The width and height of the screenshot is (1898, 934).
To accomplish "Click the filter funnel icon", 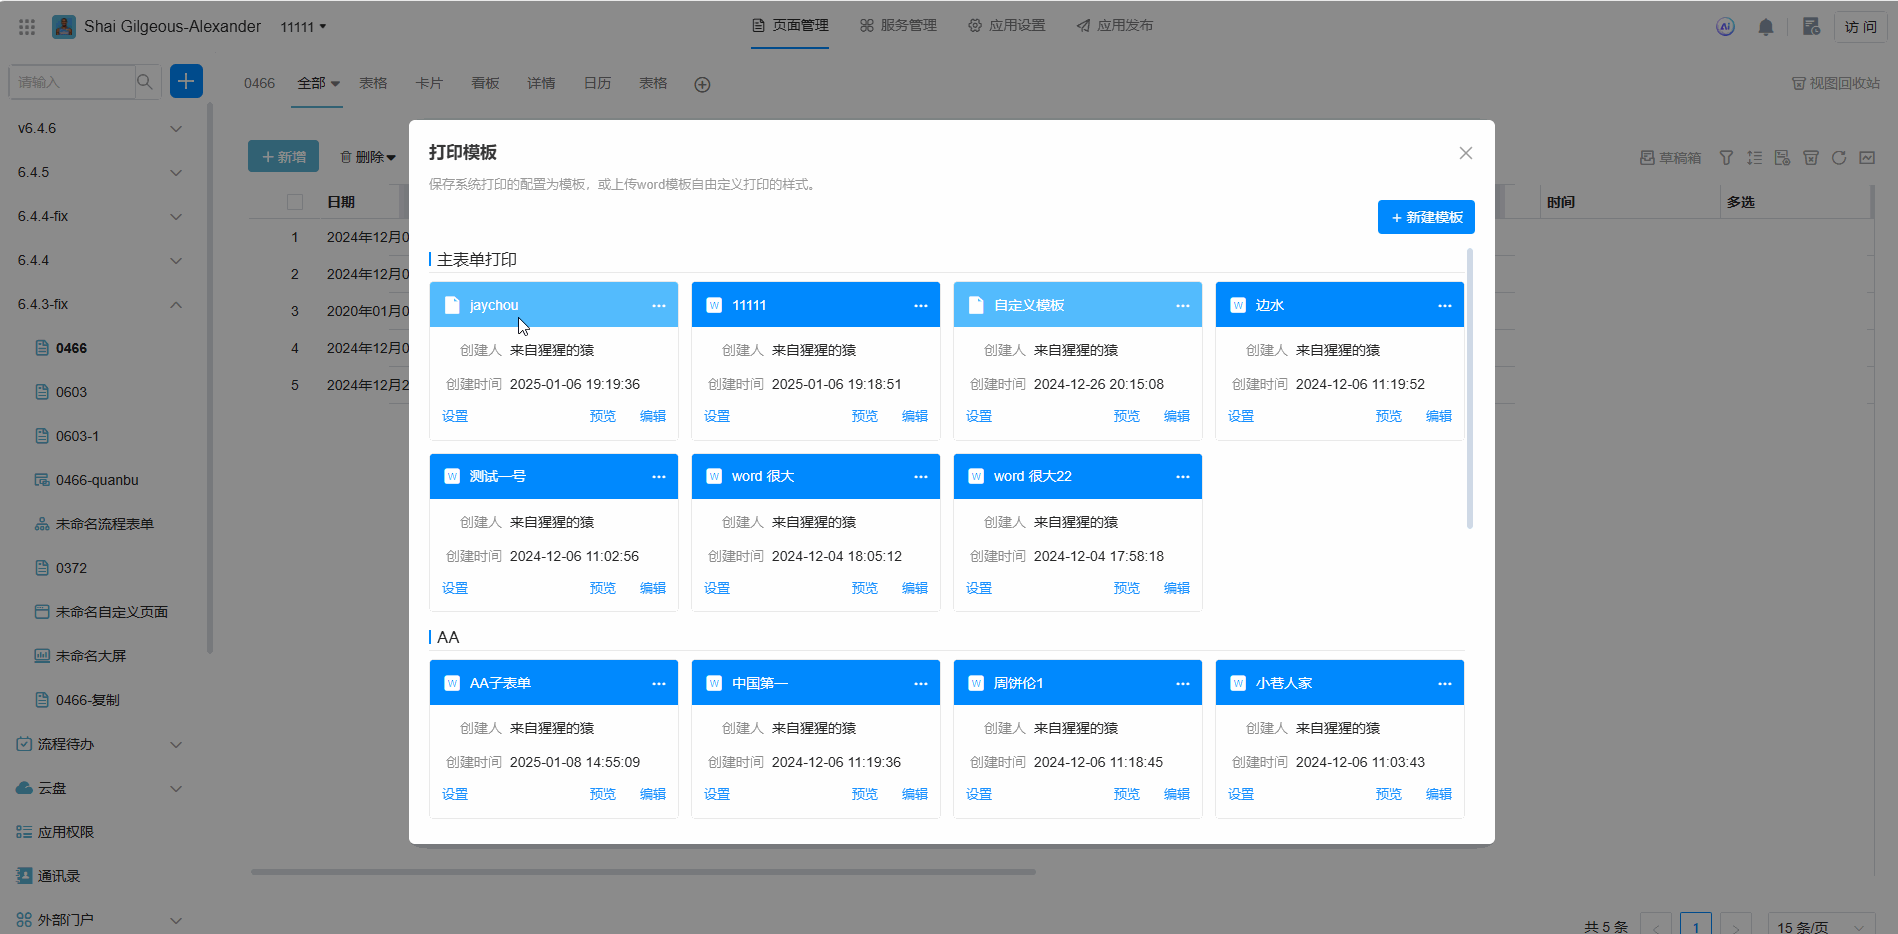I will tap(1726, 158).
